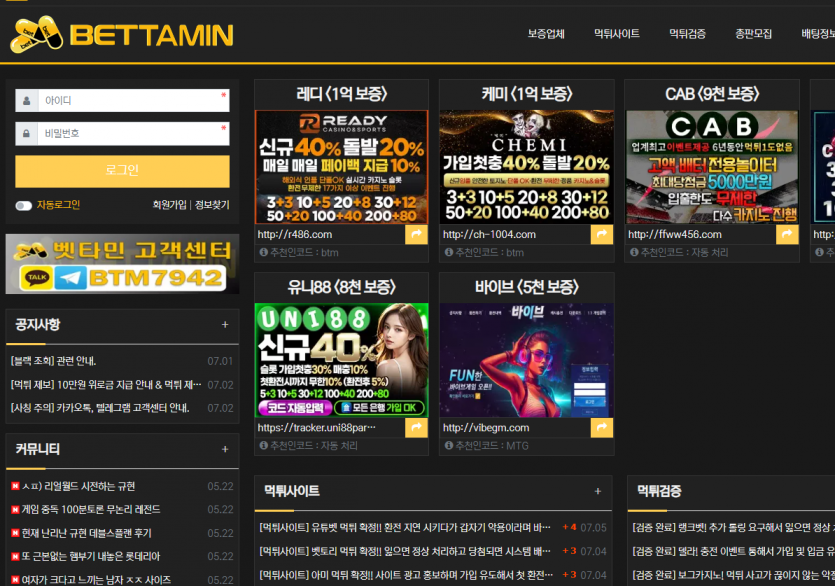Open the share arrow for tracker.uni88par link
The image size is (835, 586).
416,428
